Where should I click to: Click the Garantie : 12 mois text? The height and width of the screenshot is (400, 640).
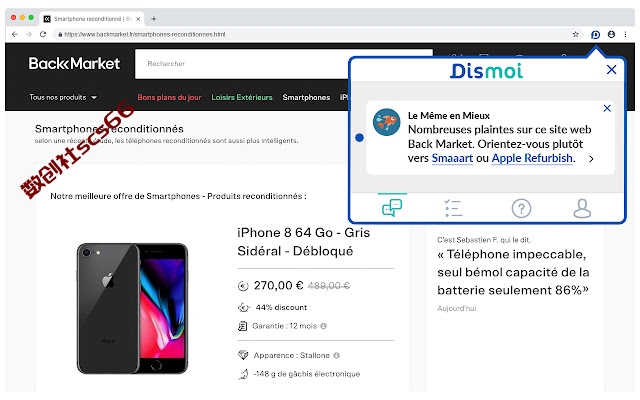point(284,326)
